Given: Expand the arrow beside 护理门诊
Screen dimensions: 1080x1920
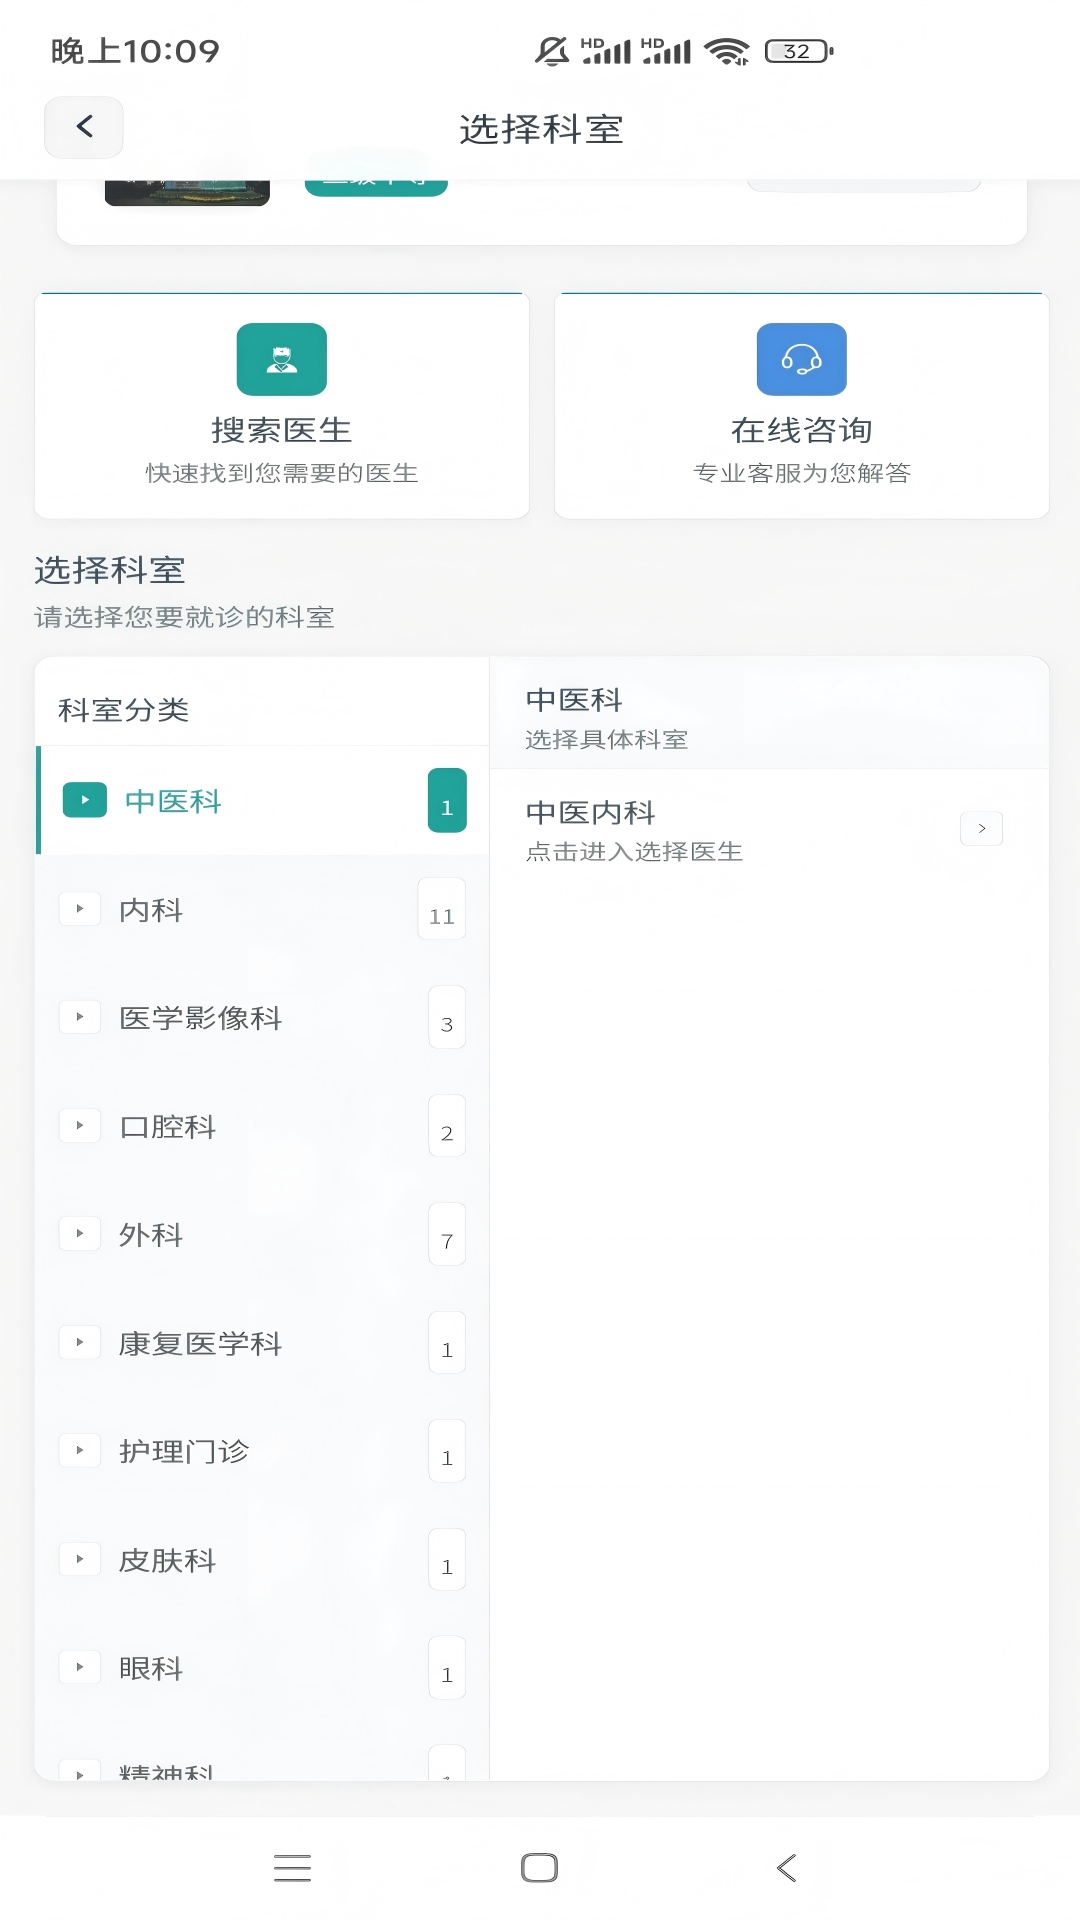Looking at the screenshot, I should point(80,1451).
